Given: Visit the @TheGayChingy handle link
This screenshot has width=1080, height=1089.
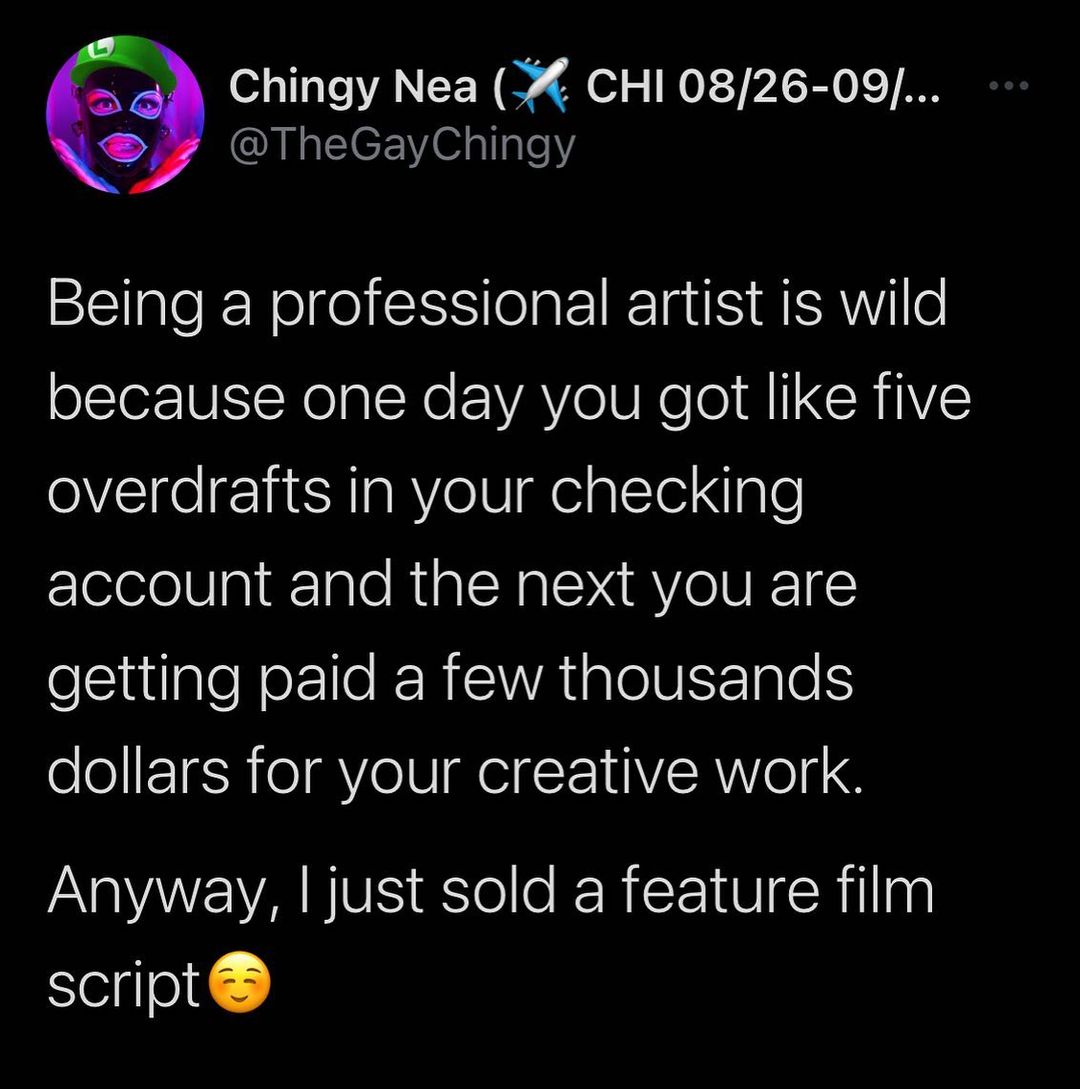Looking at the screenshot, I should pyautogui.click(x=402, y=146).
